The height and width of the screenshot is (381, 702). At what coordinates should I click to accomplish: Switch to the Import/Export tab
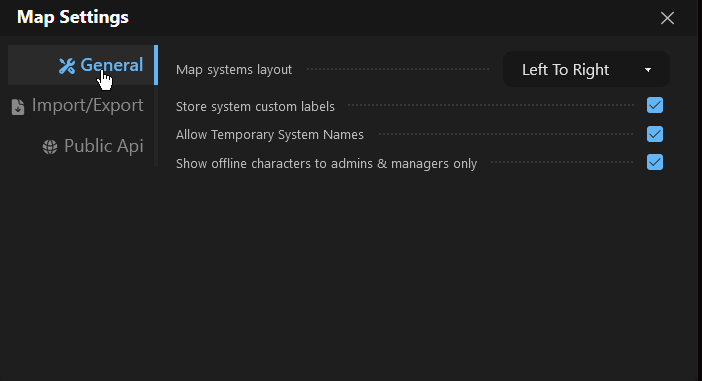click(x=77, y=106)
